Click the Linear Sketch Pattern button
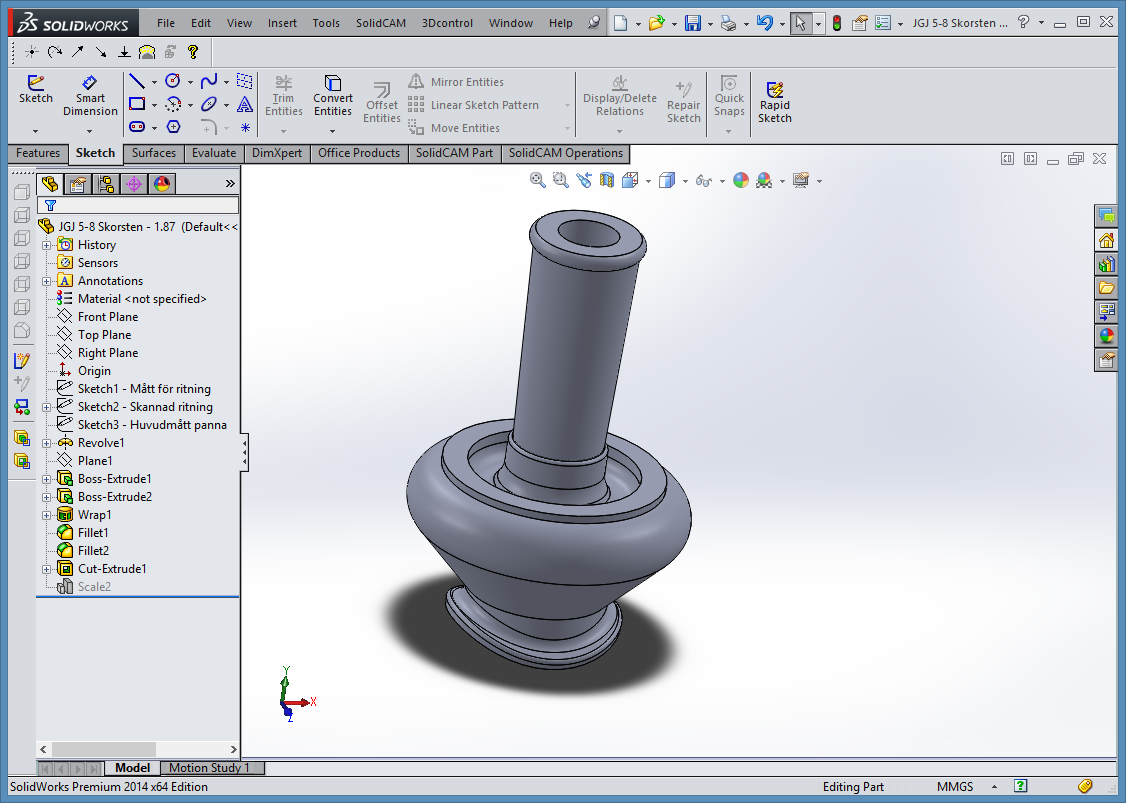 pos(474,105)
